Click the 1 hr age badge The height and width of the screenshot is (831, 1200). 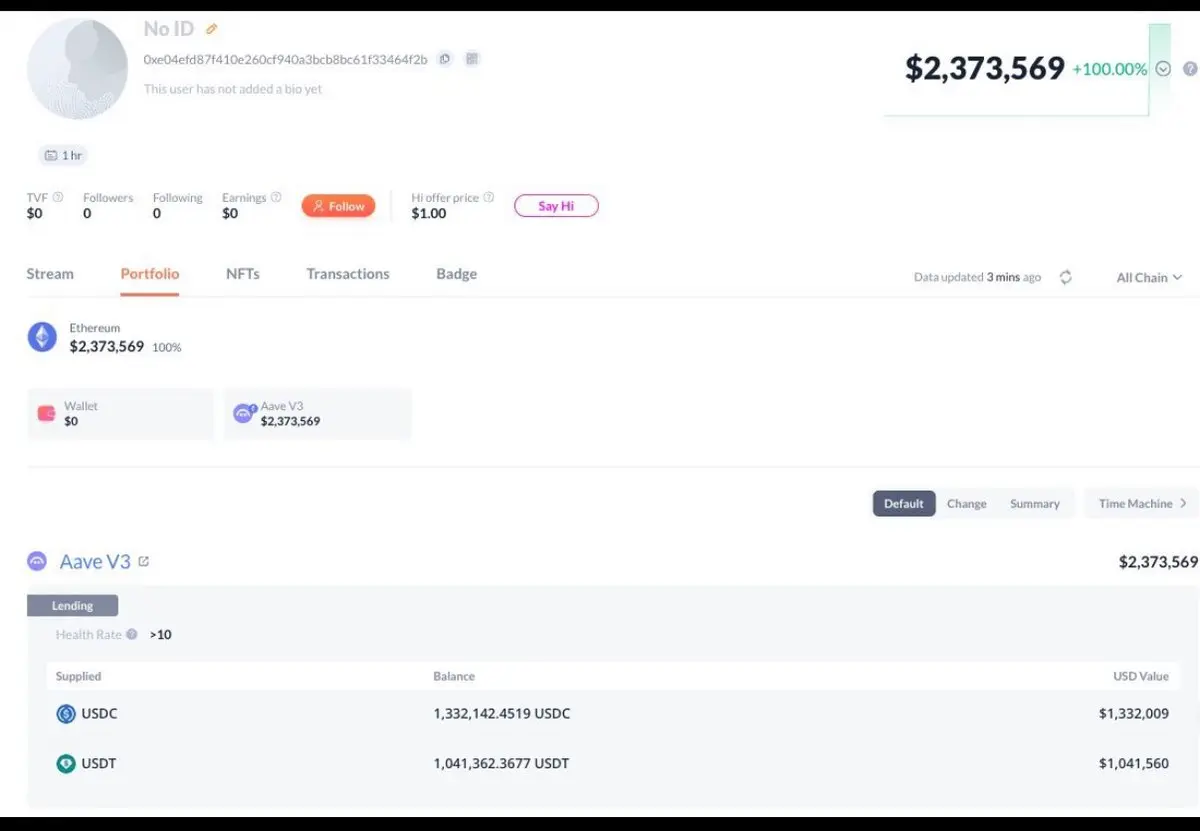(x=63, y=156)
